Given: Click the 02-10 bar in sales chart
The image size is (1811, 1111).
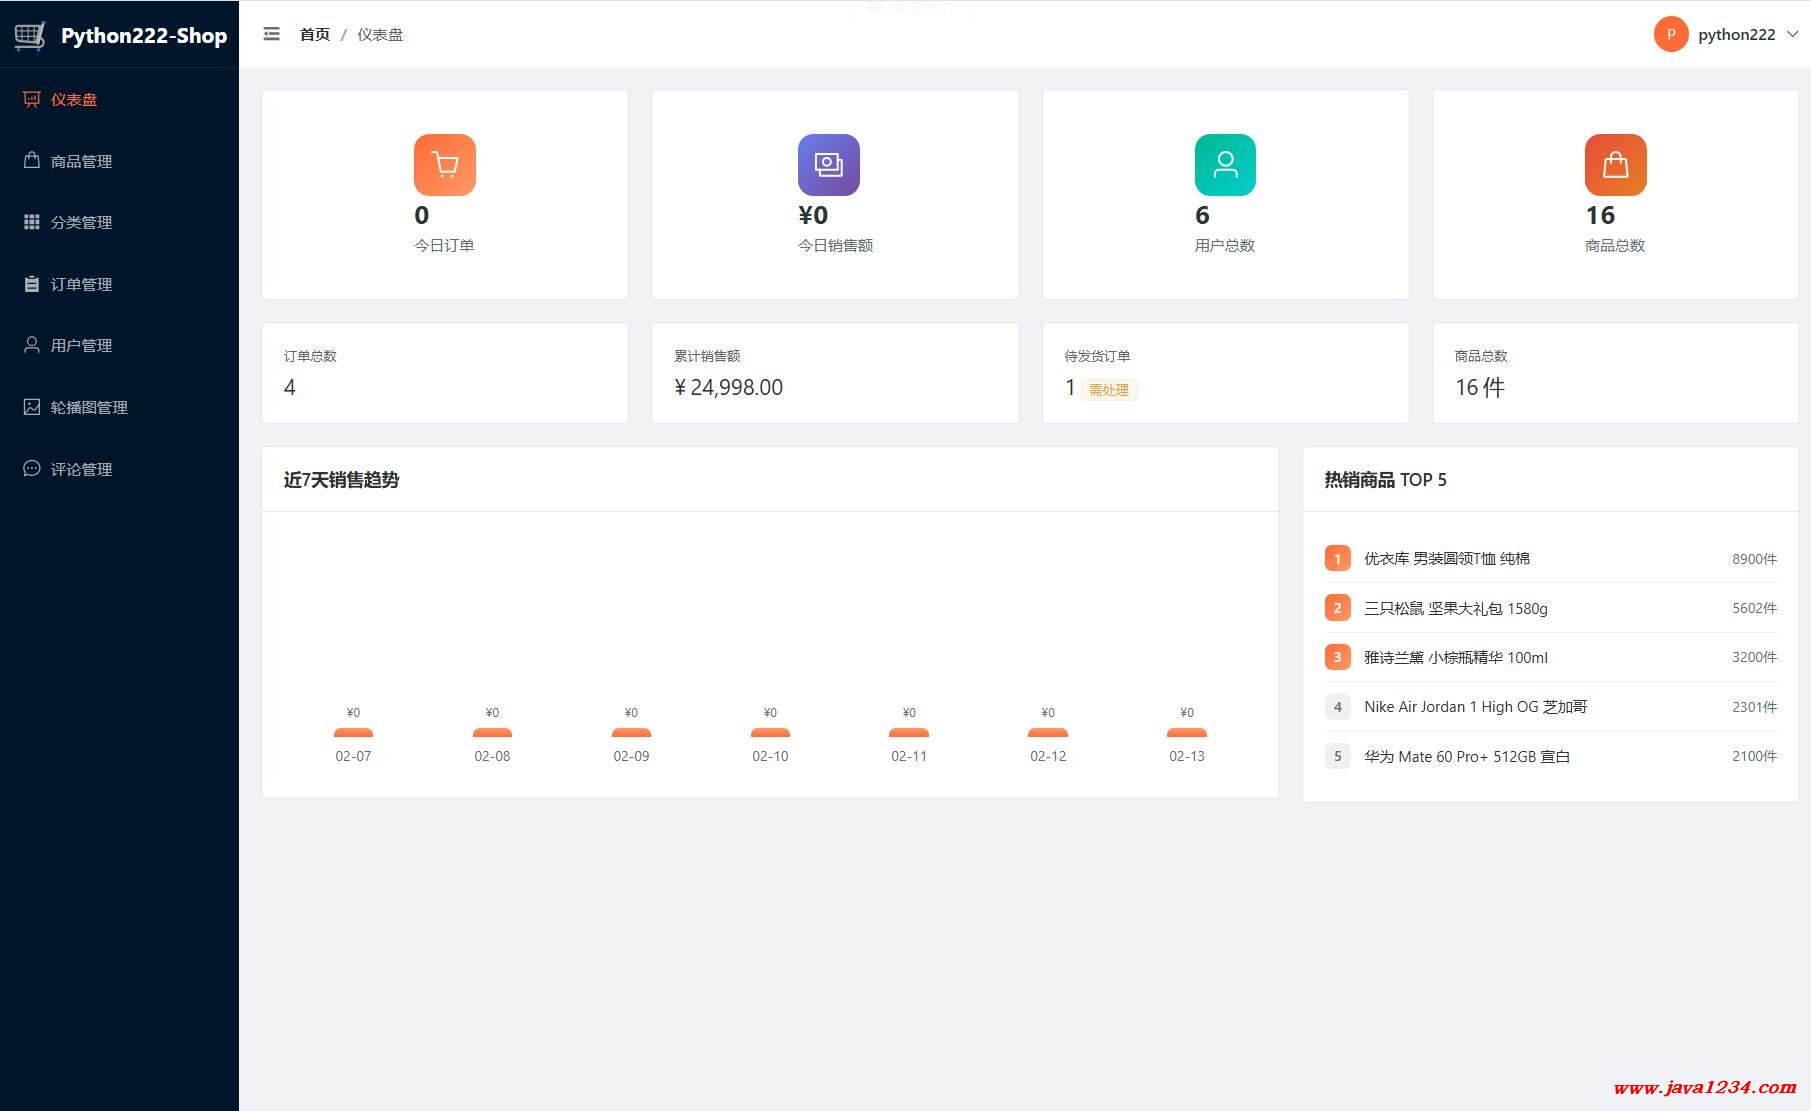Looking at the screenshot, I should [x=770, y=732].
